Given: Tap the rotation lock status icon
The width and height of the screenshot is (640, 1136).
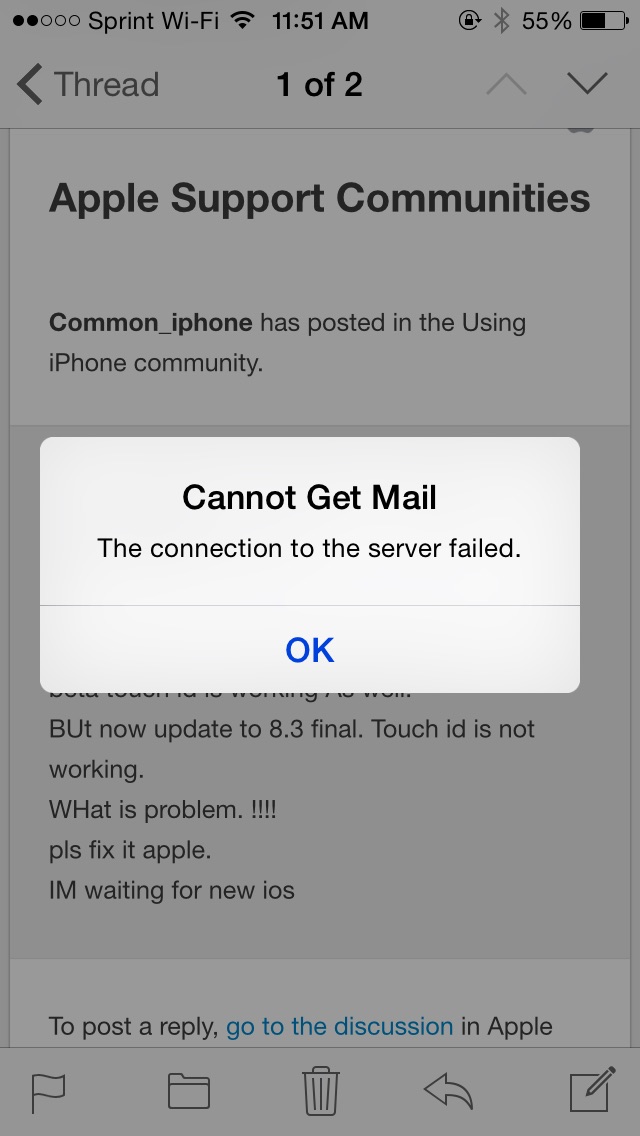Looking at the screenshot, I should pos(469,21).
